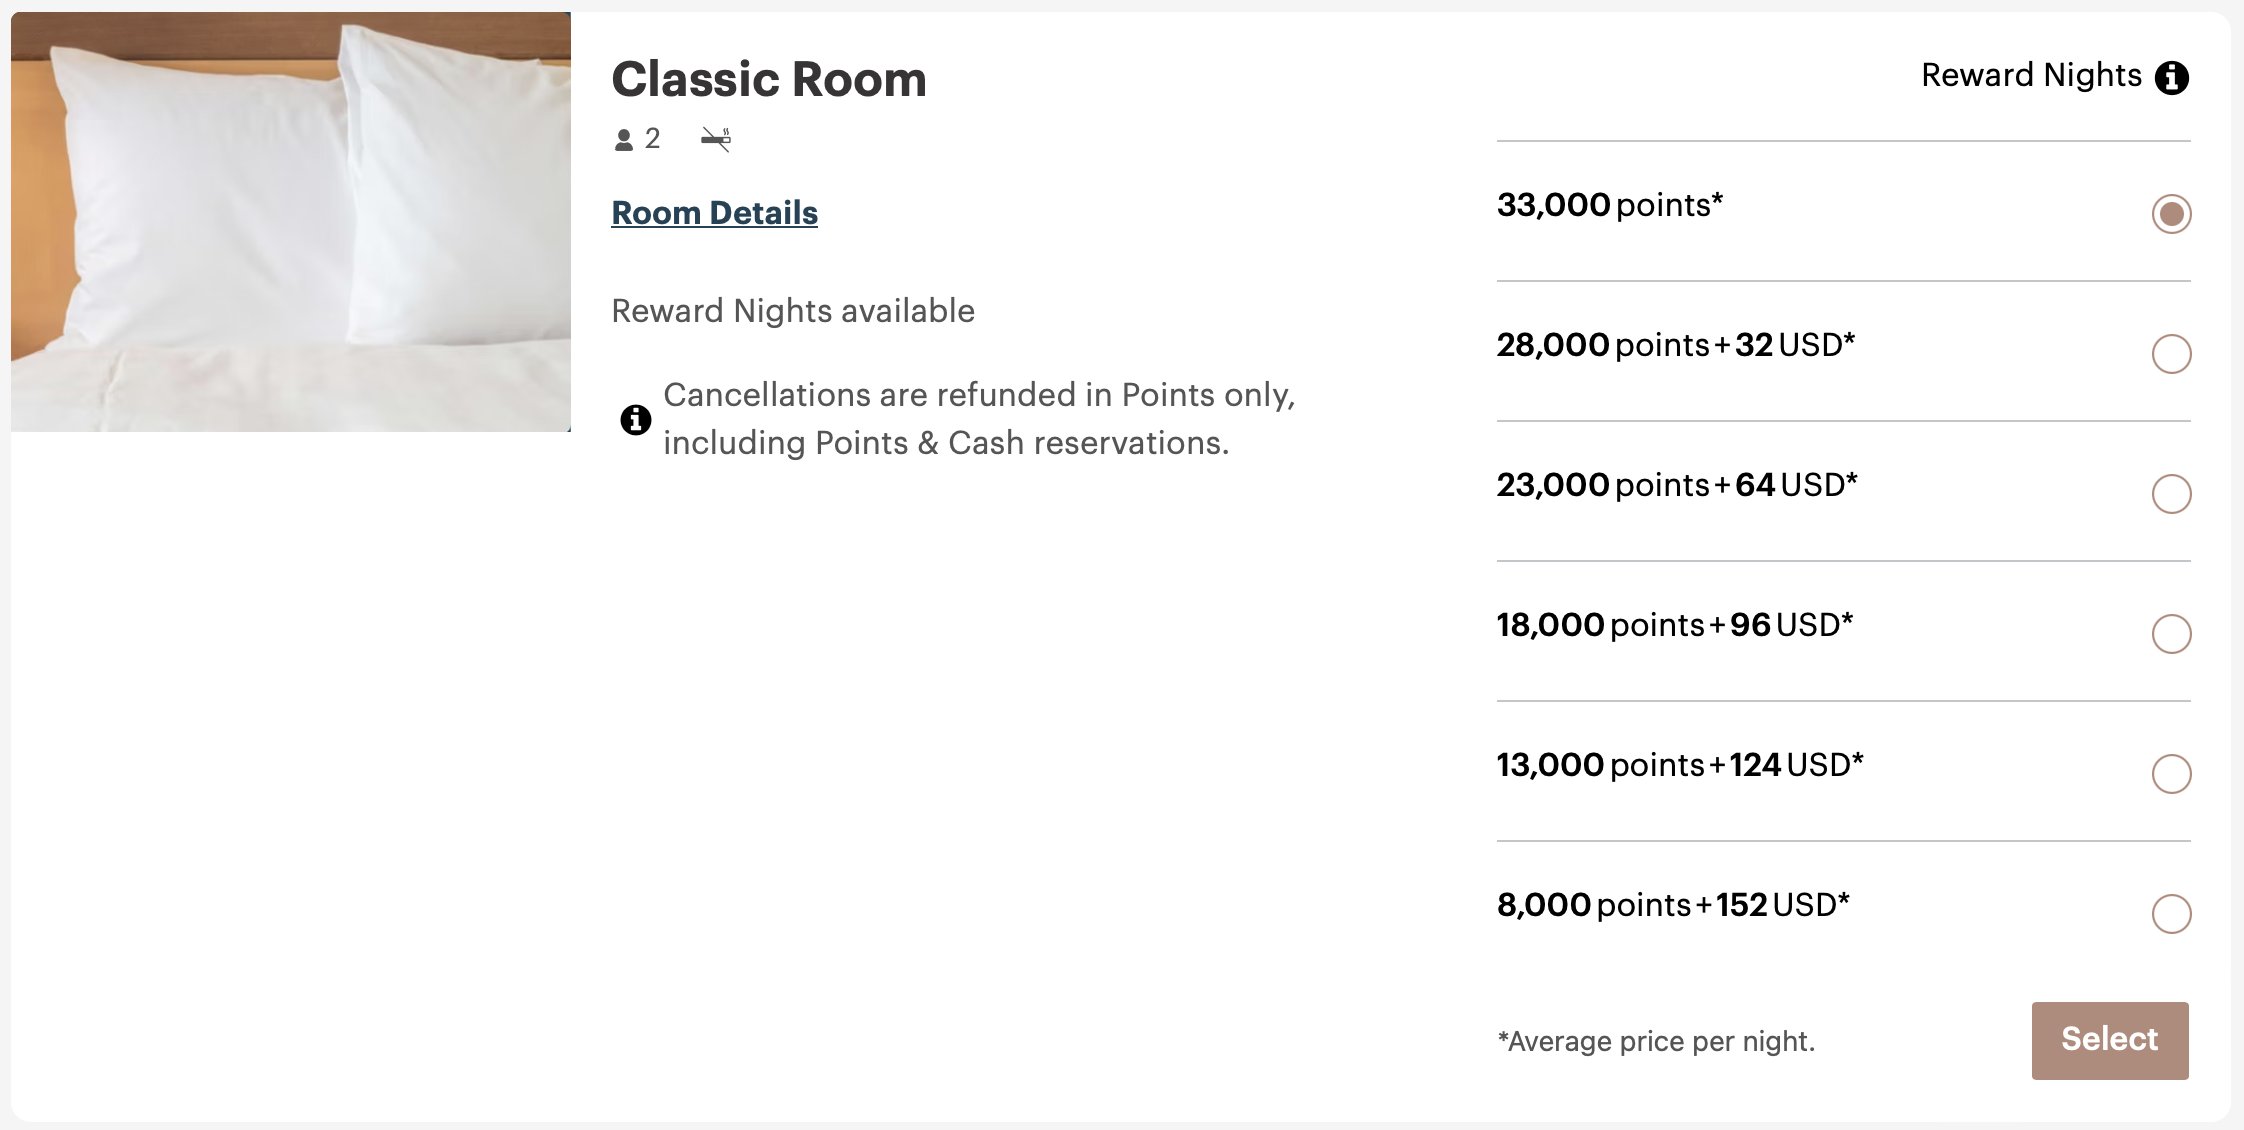Screen dimensions: 2244x1130
Task: Pick the 13,000 points + 124 USD radio
Action: (x=2171, y=773)
